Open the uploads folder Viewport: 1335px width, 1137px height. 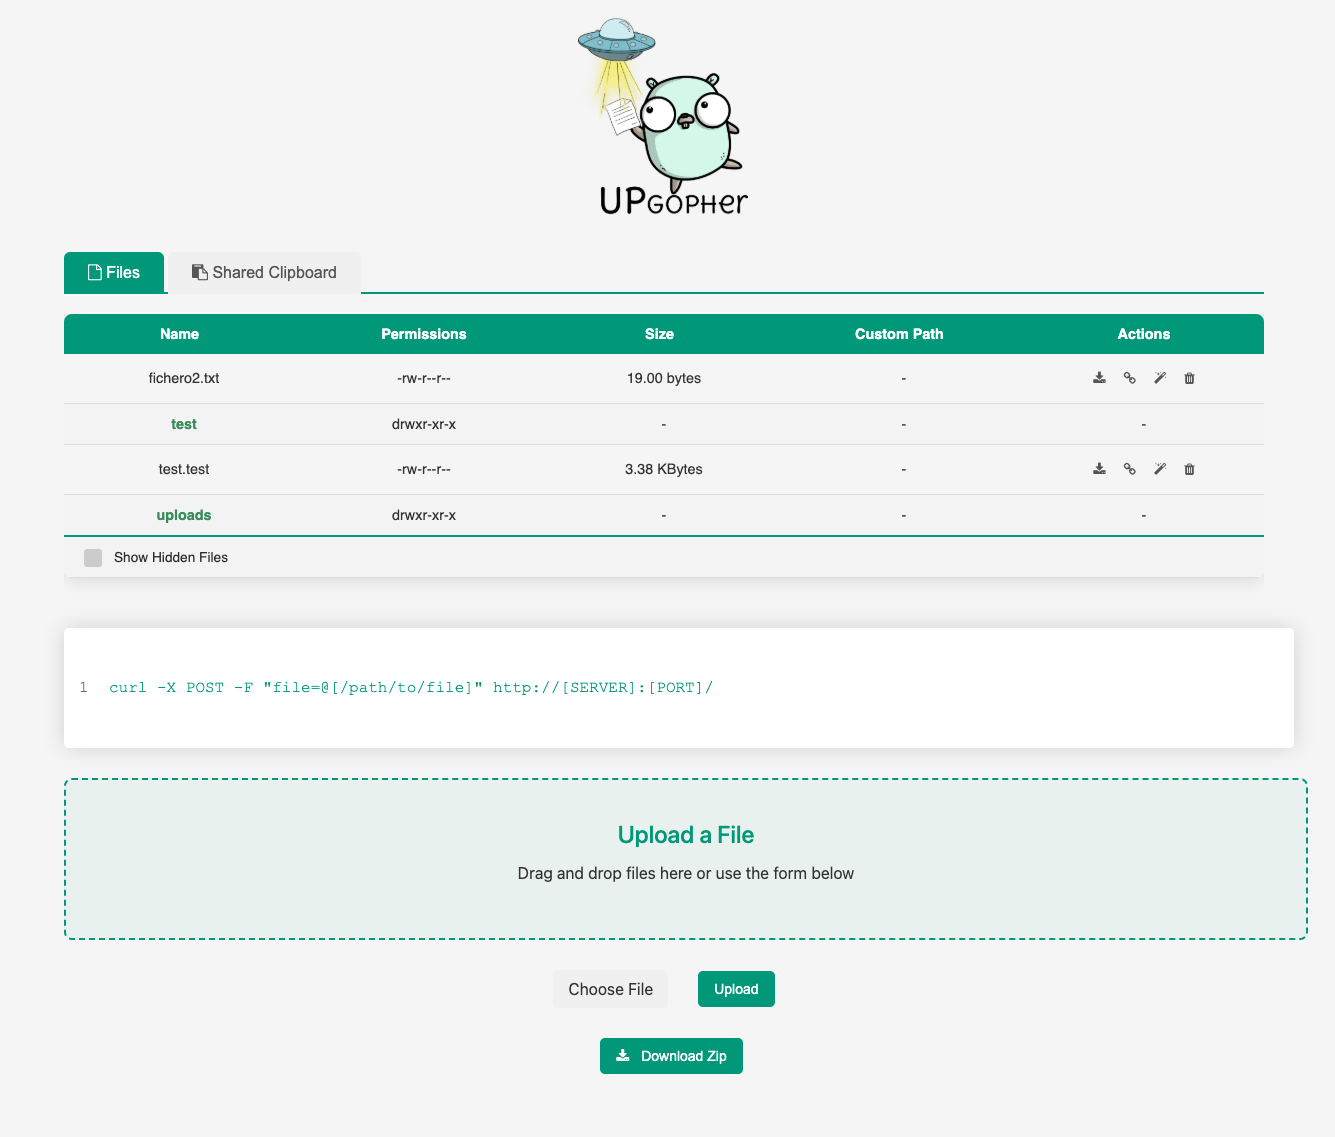[x=184, y=515]
